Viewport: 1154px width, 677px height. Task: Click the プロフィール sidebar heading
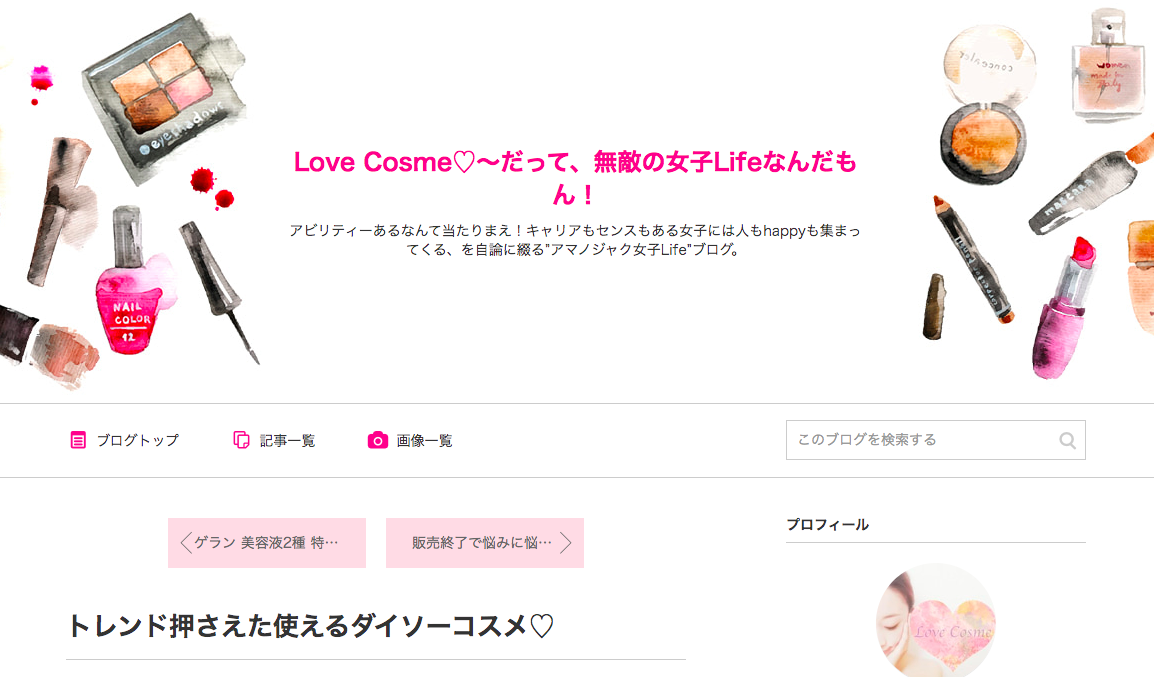click(827, 525)
